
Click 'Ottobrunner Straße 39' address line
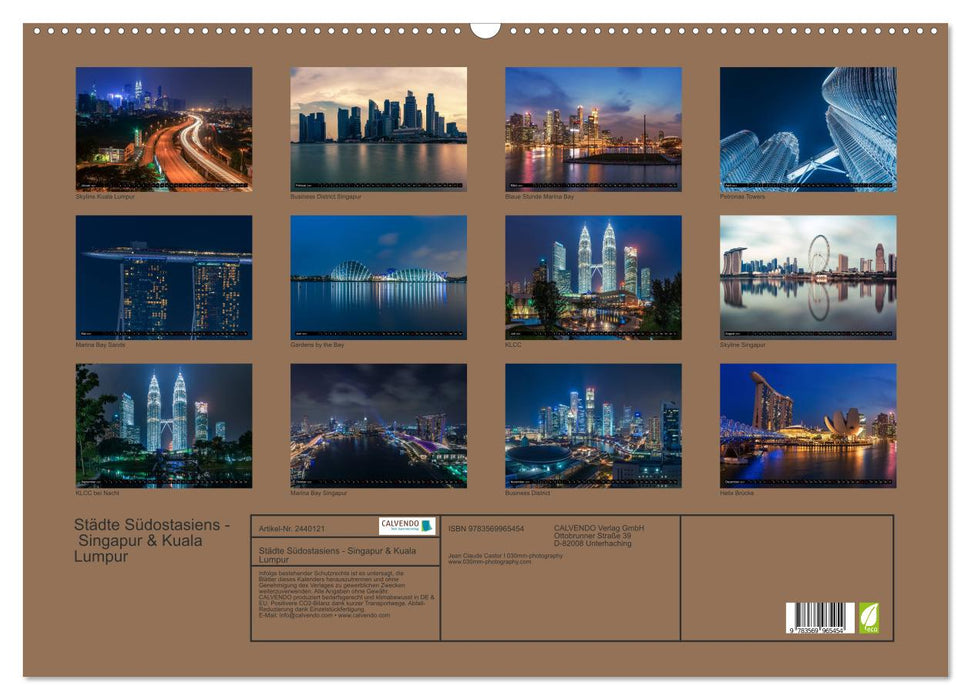coord(593,535)
